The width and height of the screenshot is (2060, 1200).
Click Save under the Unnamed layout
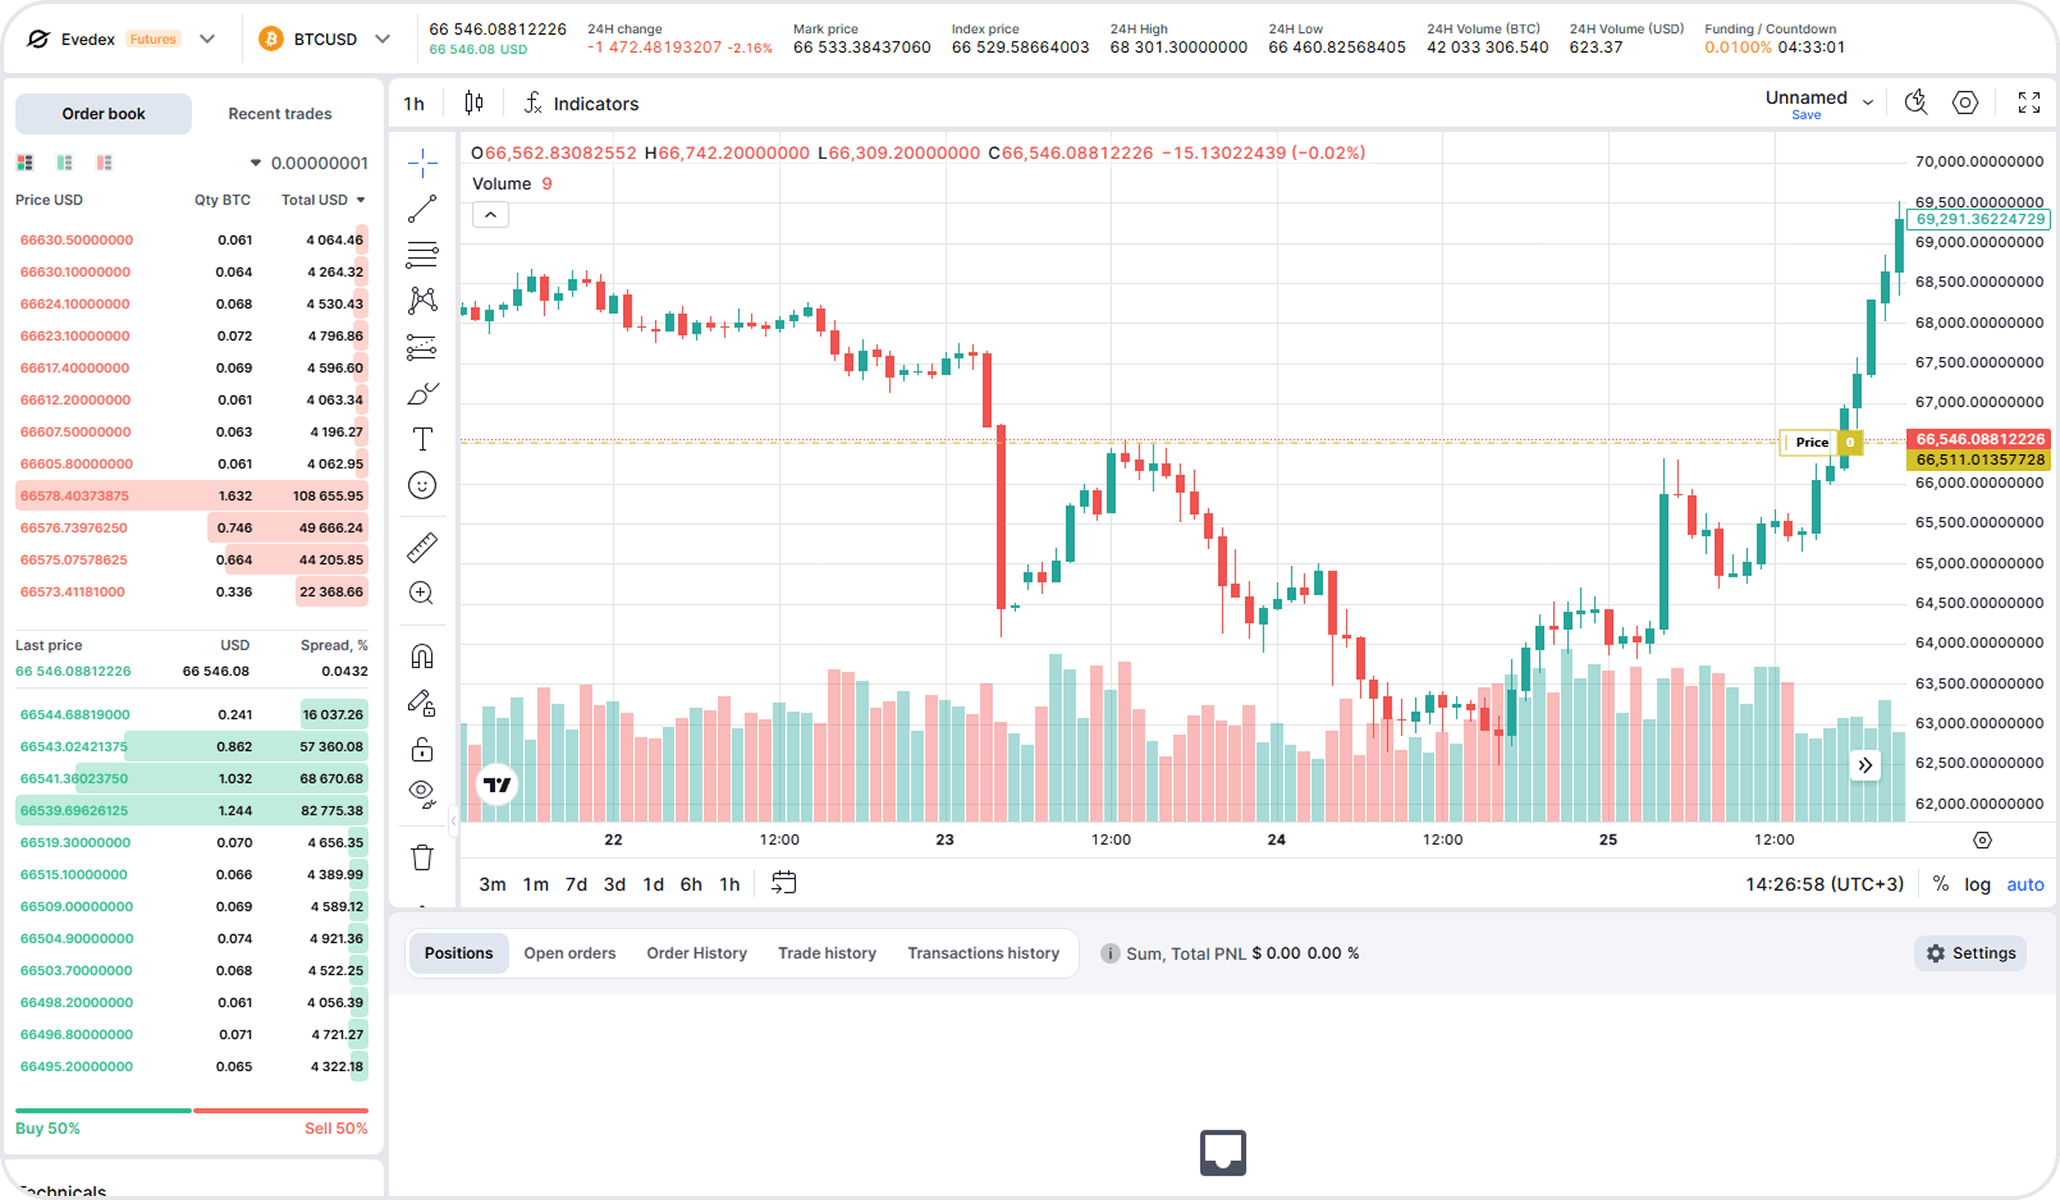[x=1806, y=115]
